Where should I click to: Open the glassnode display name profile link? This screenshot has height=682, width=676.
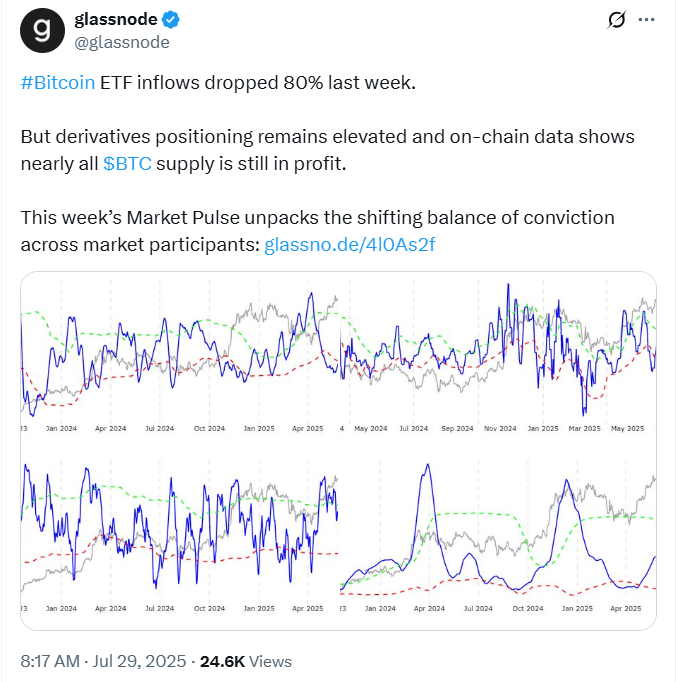(x=116, y=20)
